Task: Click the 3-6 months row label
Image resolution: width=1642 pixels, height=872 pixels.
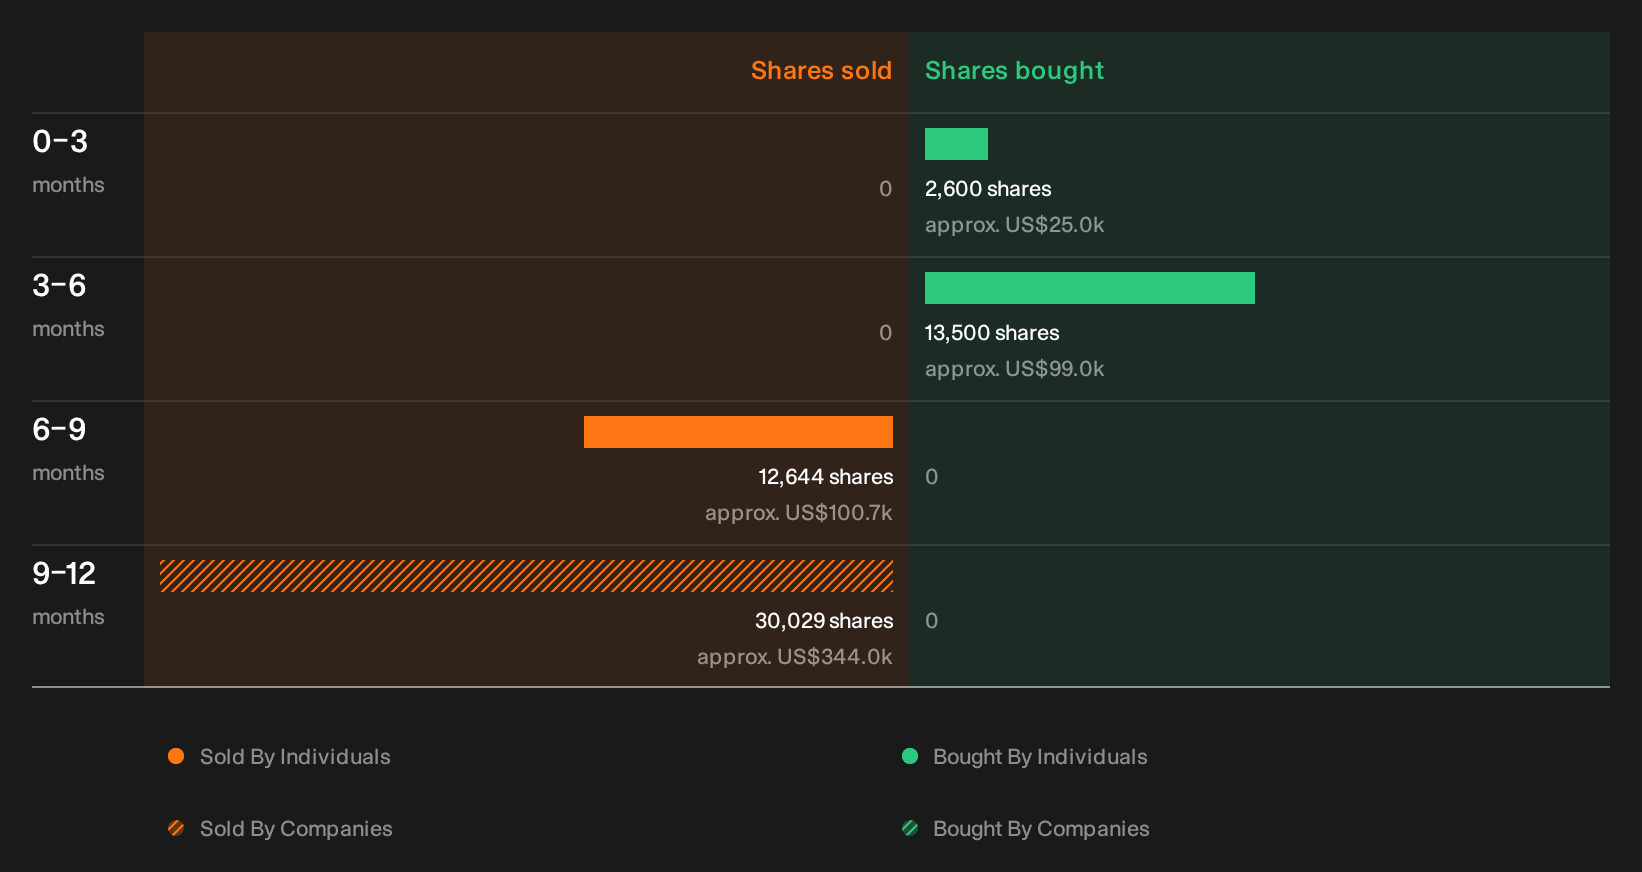Action: (x=68, y=305)
